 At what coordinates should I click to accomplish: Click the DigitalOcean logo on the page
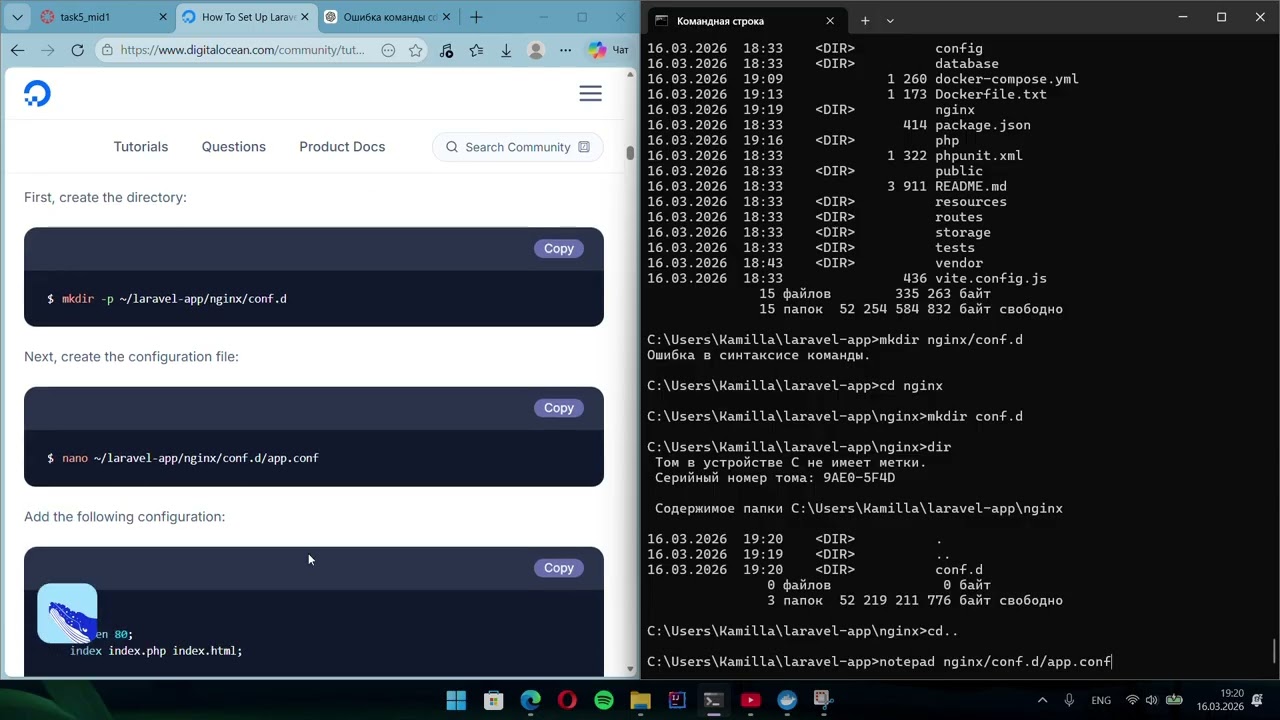coord(37,93)
